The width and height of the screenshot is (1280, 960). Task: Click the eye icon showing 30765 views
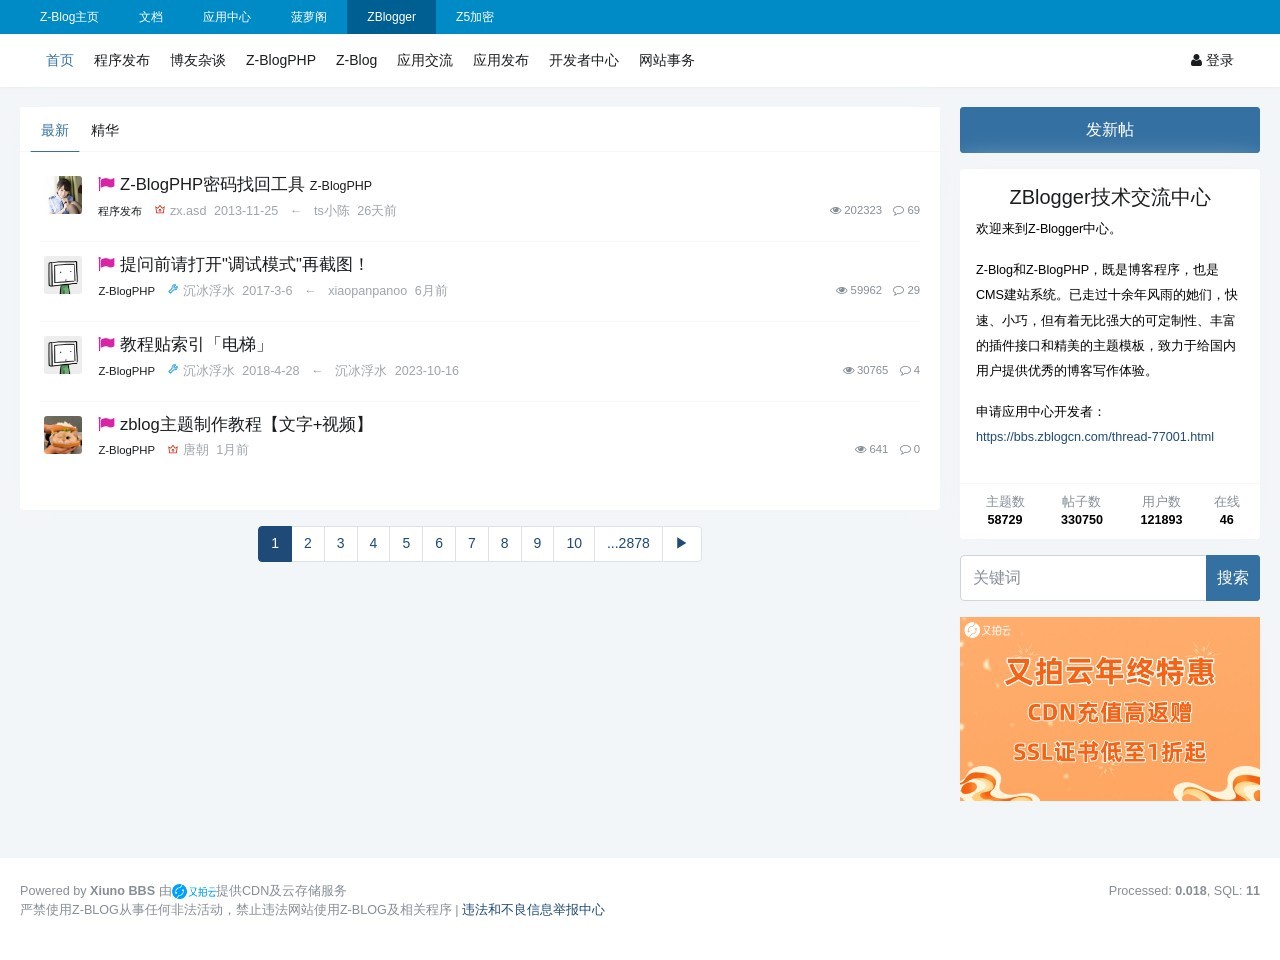(848, 370)
